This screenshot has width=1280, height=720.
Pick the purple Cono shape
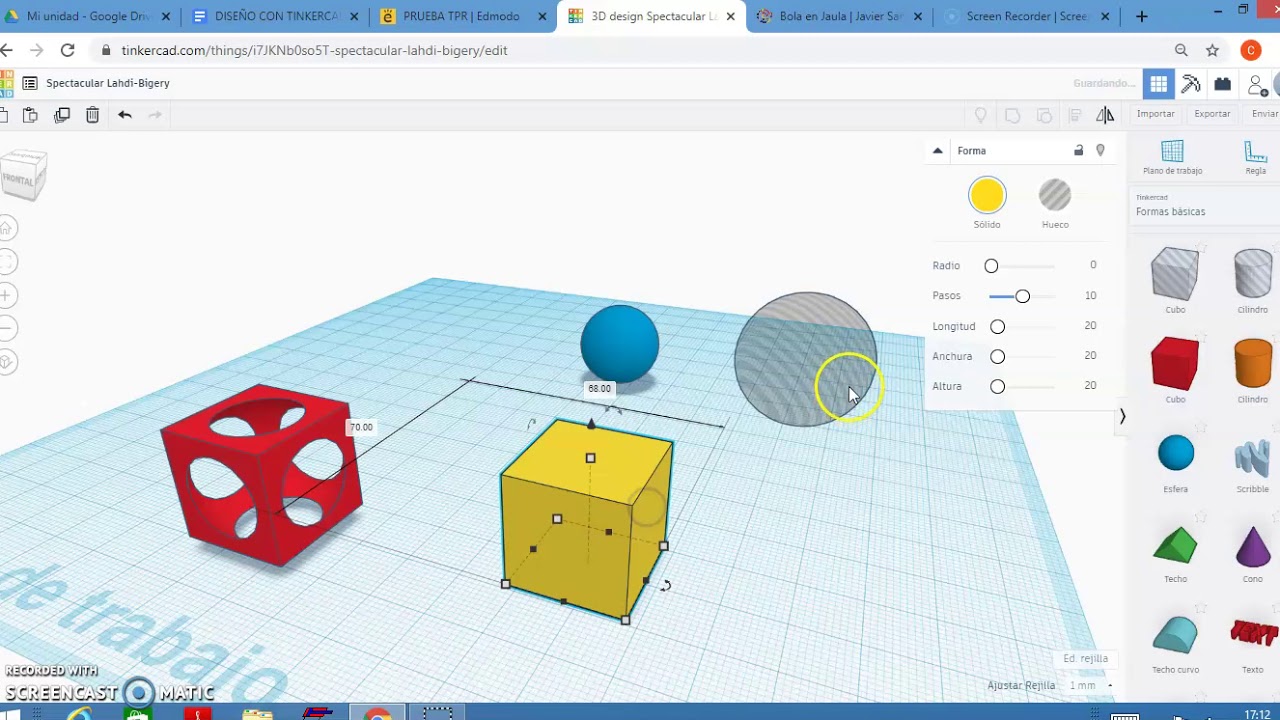pos(1252,546)
